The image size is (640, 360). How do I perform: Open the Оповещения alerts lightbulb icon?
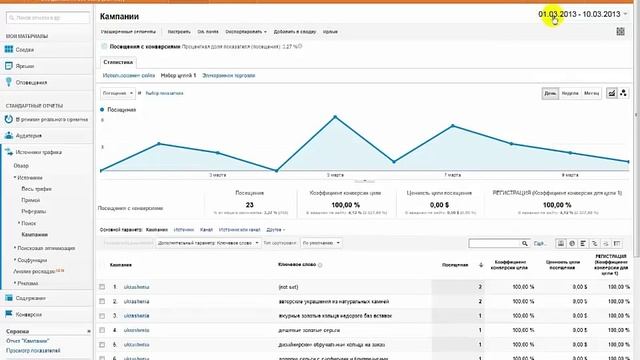(9, 82)
